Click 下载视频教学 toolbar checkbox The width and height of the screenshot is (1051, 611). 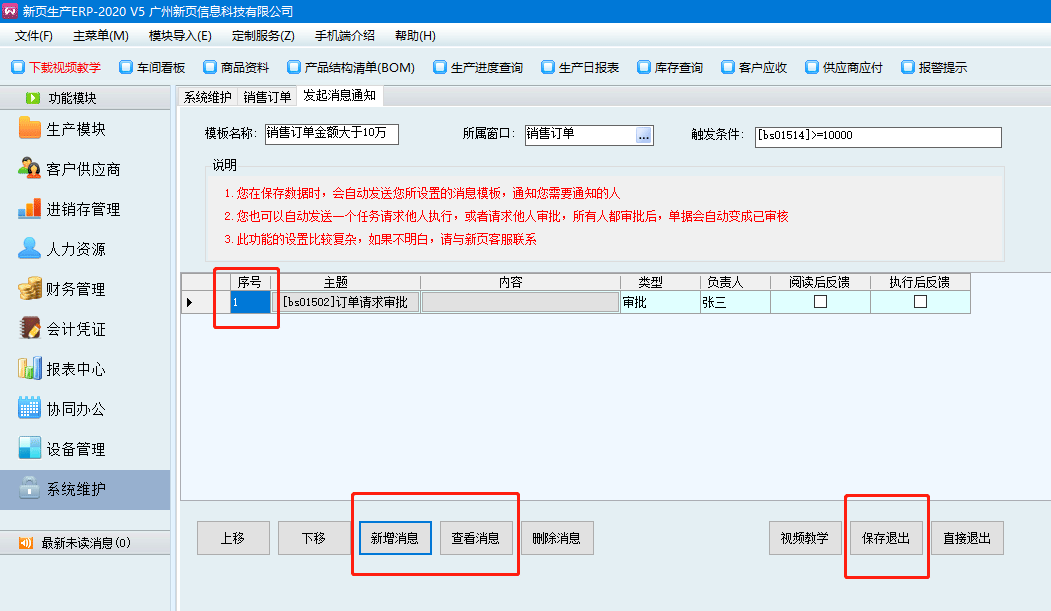[17, 68]
